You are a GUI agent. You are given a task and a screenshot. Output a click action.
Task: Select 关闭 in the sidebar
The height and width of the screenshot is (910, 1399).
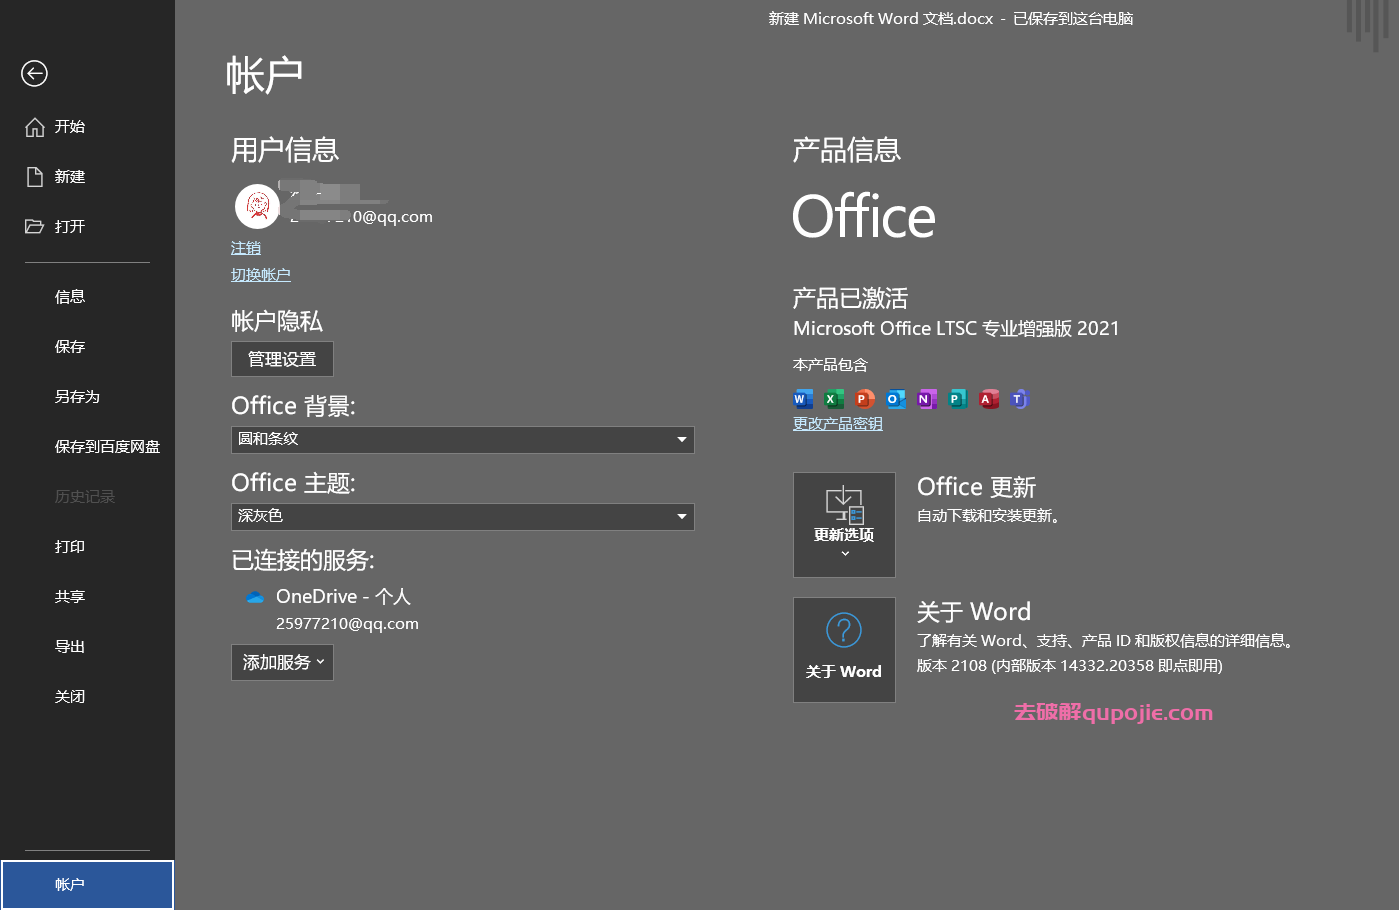pos(70,697)
